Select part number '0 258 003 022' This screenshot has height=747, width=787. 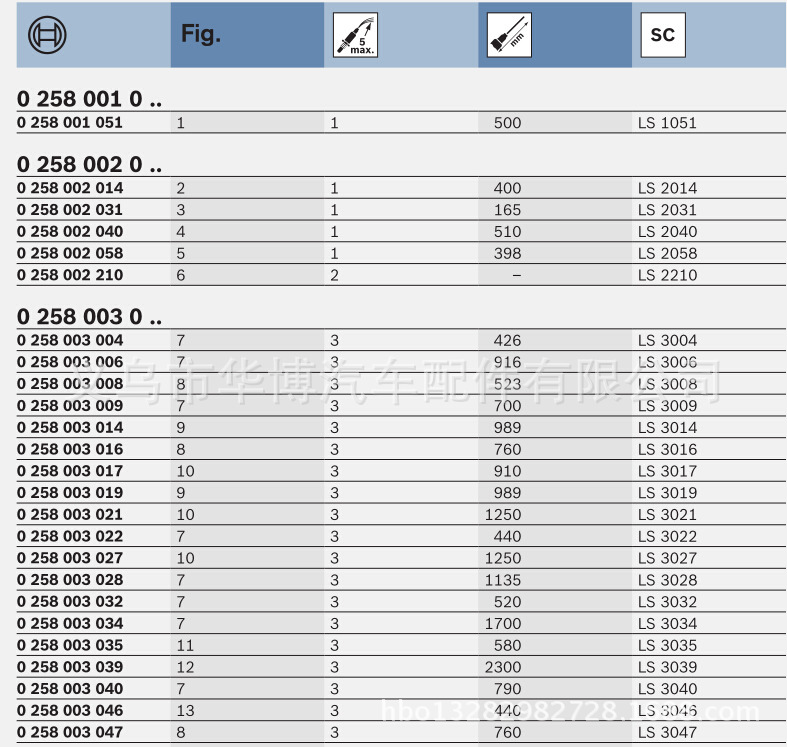click(x=70, y=536)
